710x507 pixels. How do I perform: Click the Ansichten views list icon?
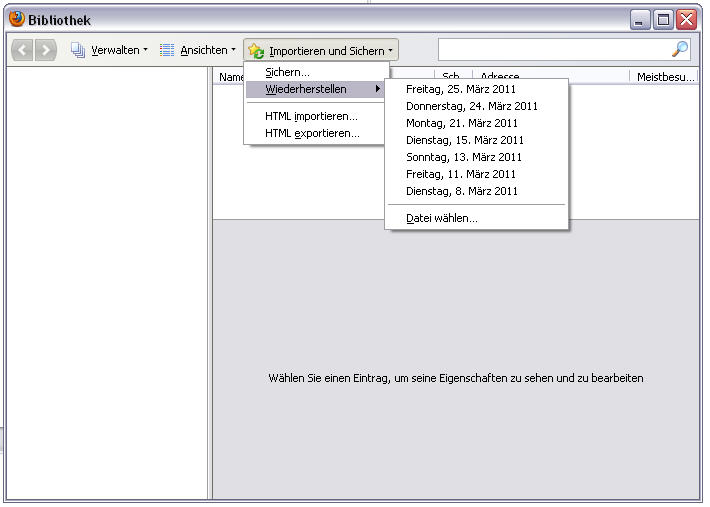pos(168,50)
